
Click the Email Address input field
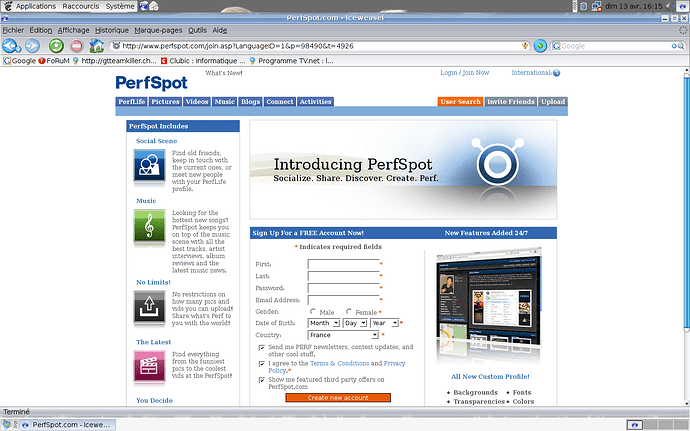342,300
